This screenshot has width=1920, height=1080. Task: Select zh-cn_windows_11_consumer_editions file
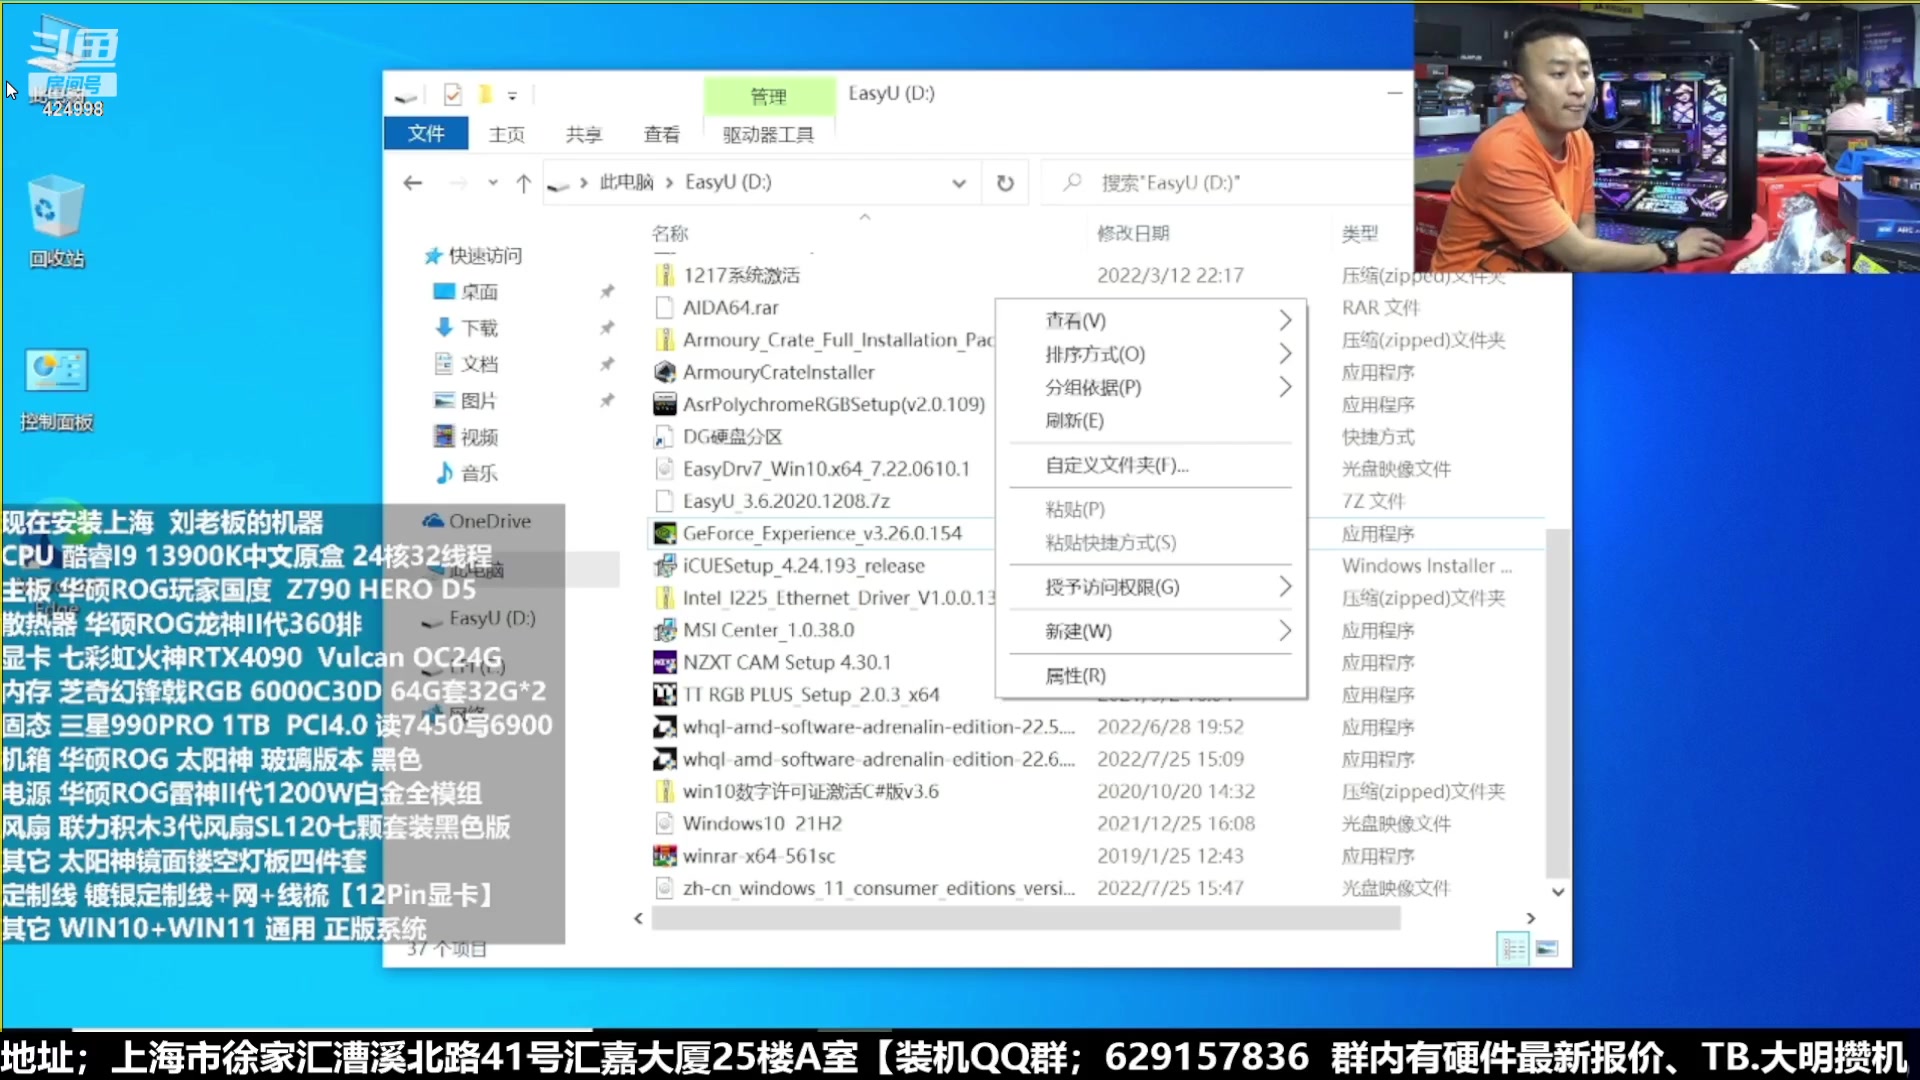(x=879, y=888)
